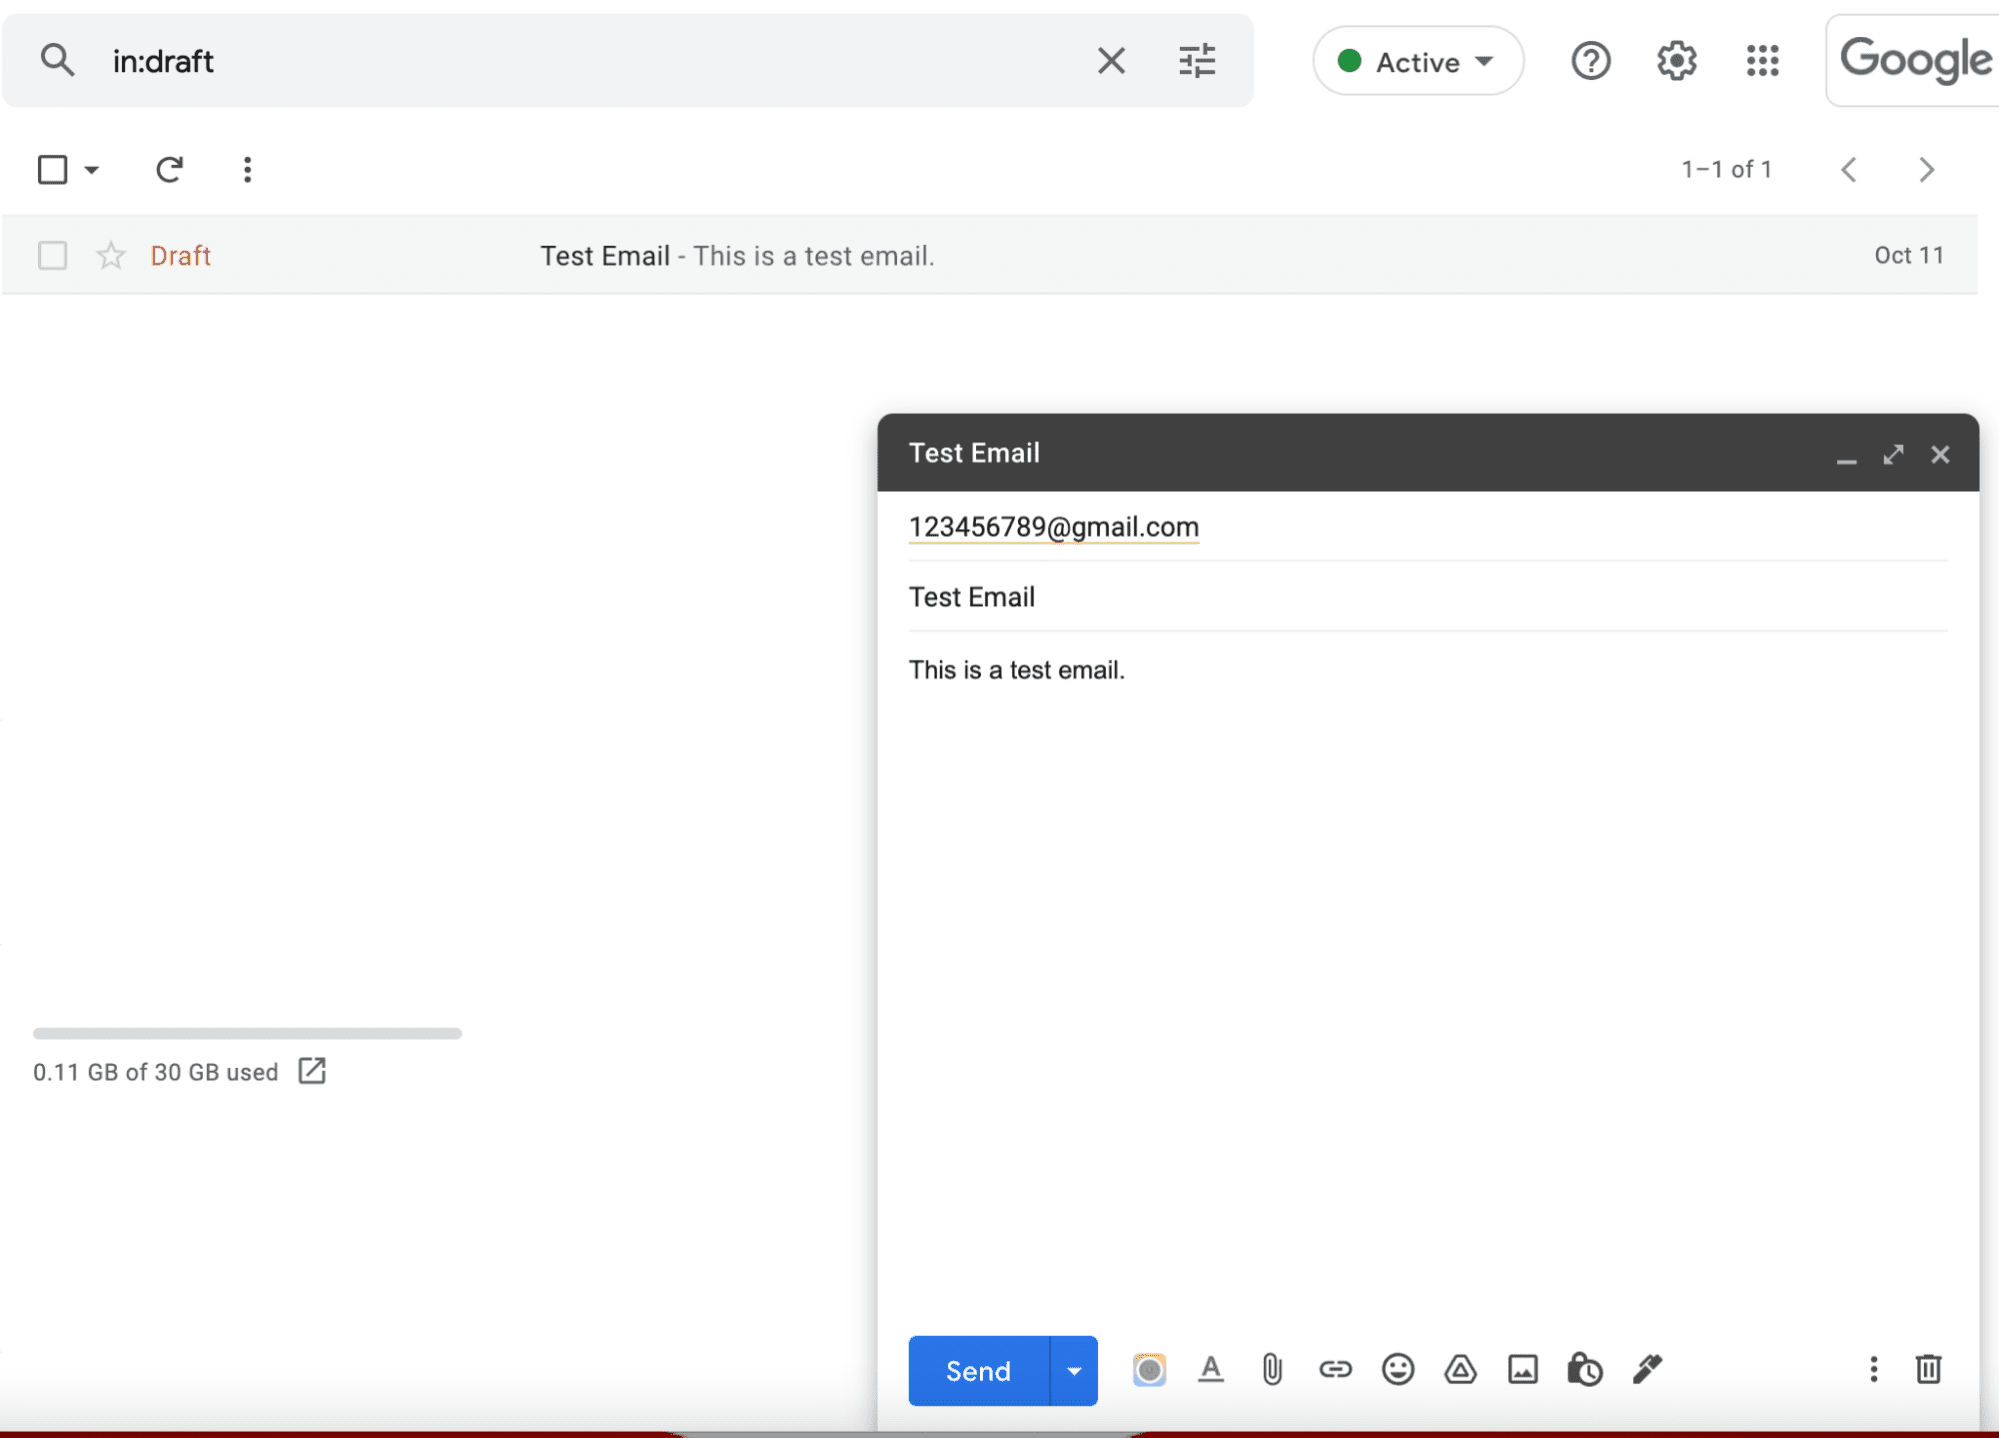Open the emoji picker
The height and width of the screenshot is (1438, 1999).
tap(1398, 1370)
